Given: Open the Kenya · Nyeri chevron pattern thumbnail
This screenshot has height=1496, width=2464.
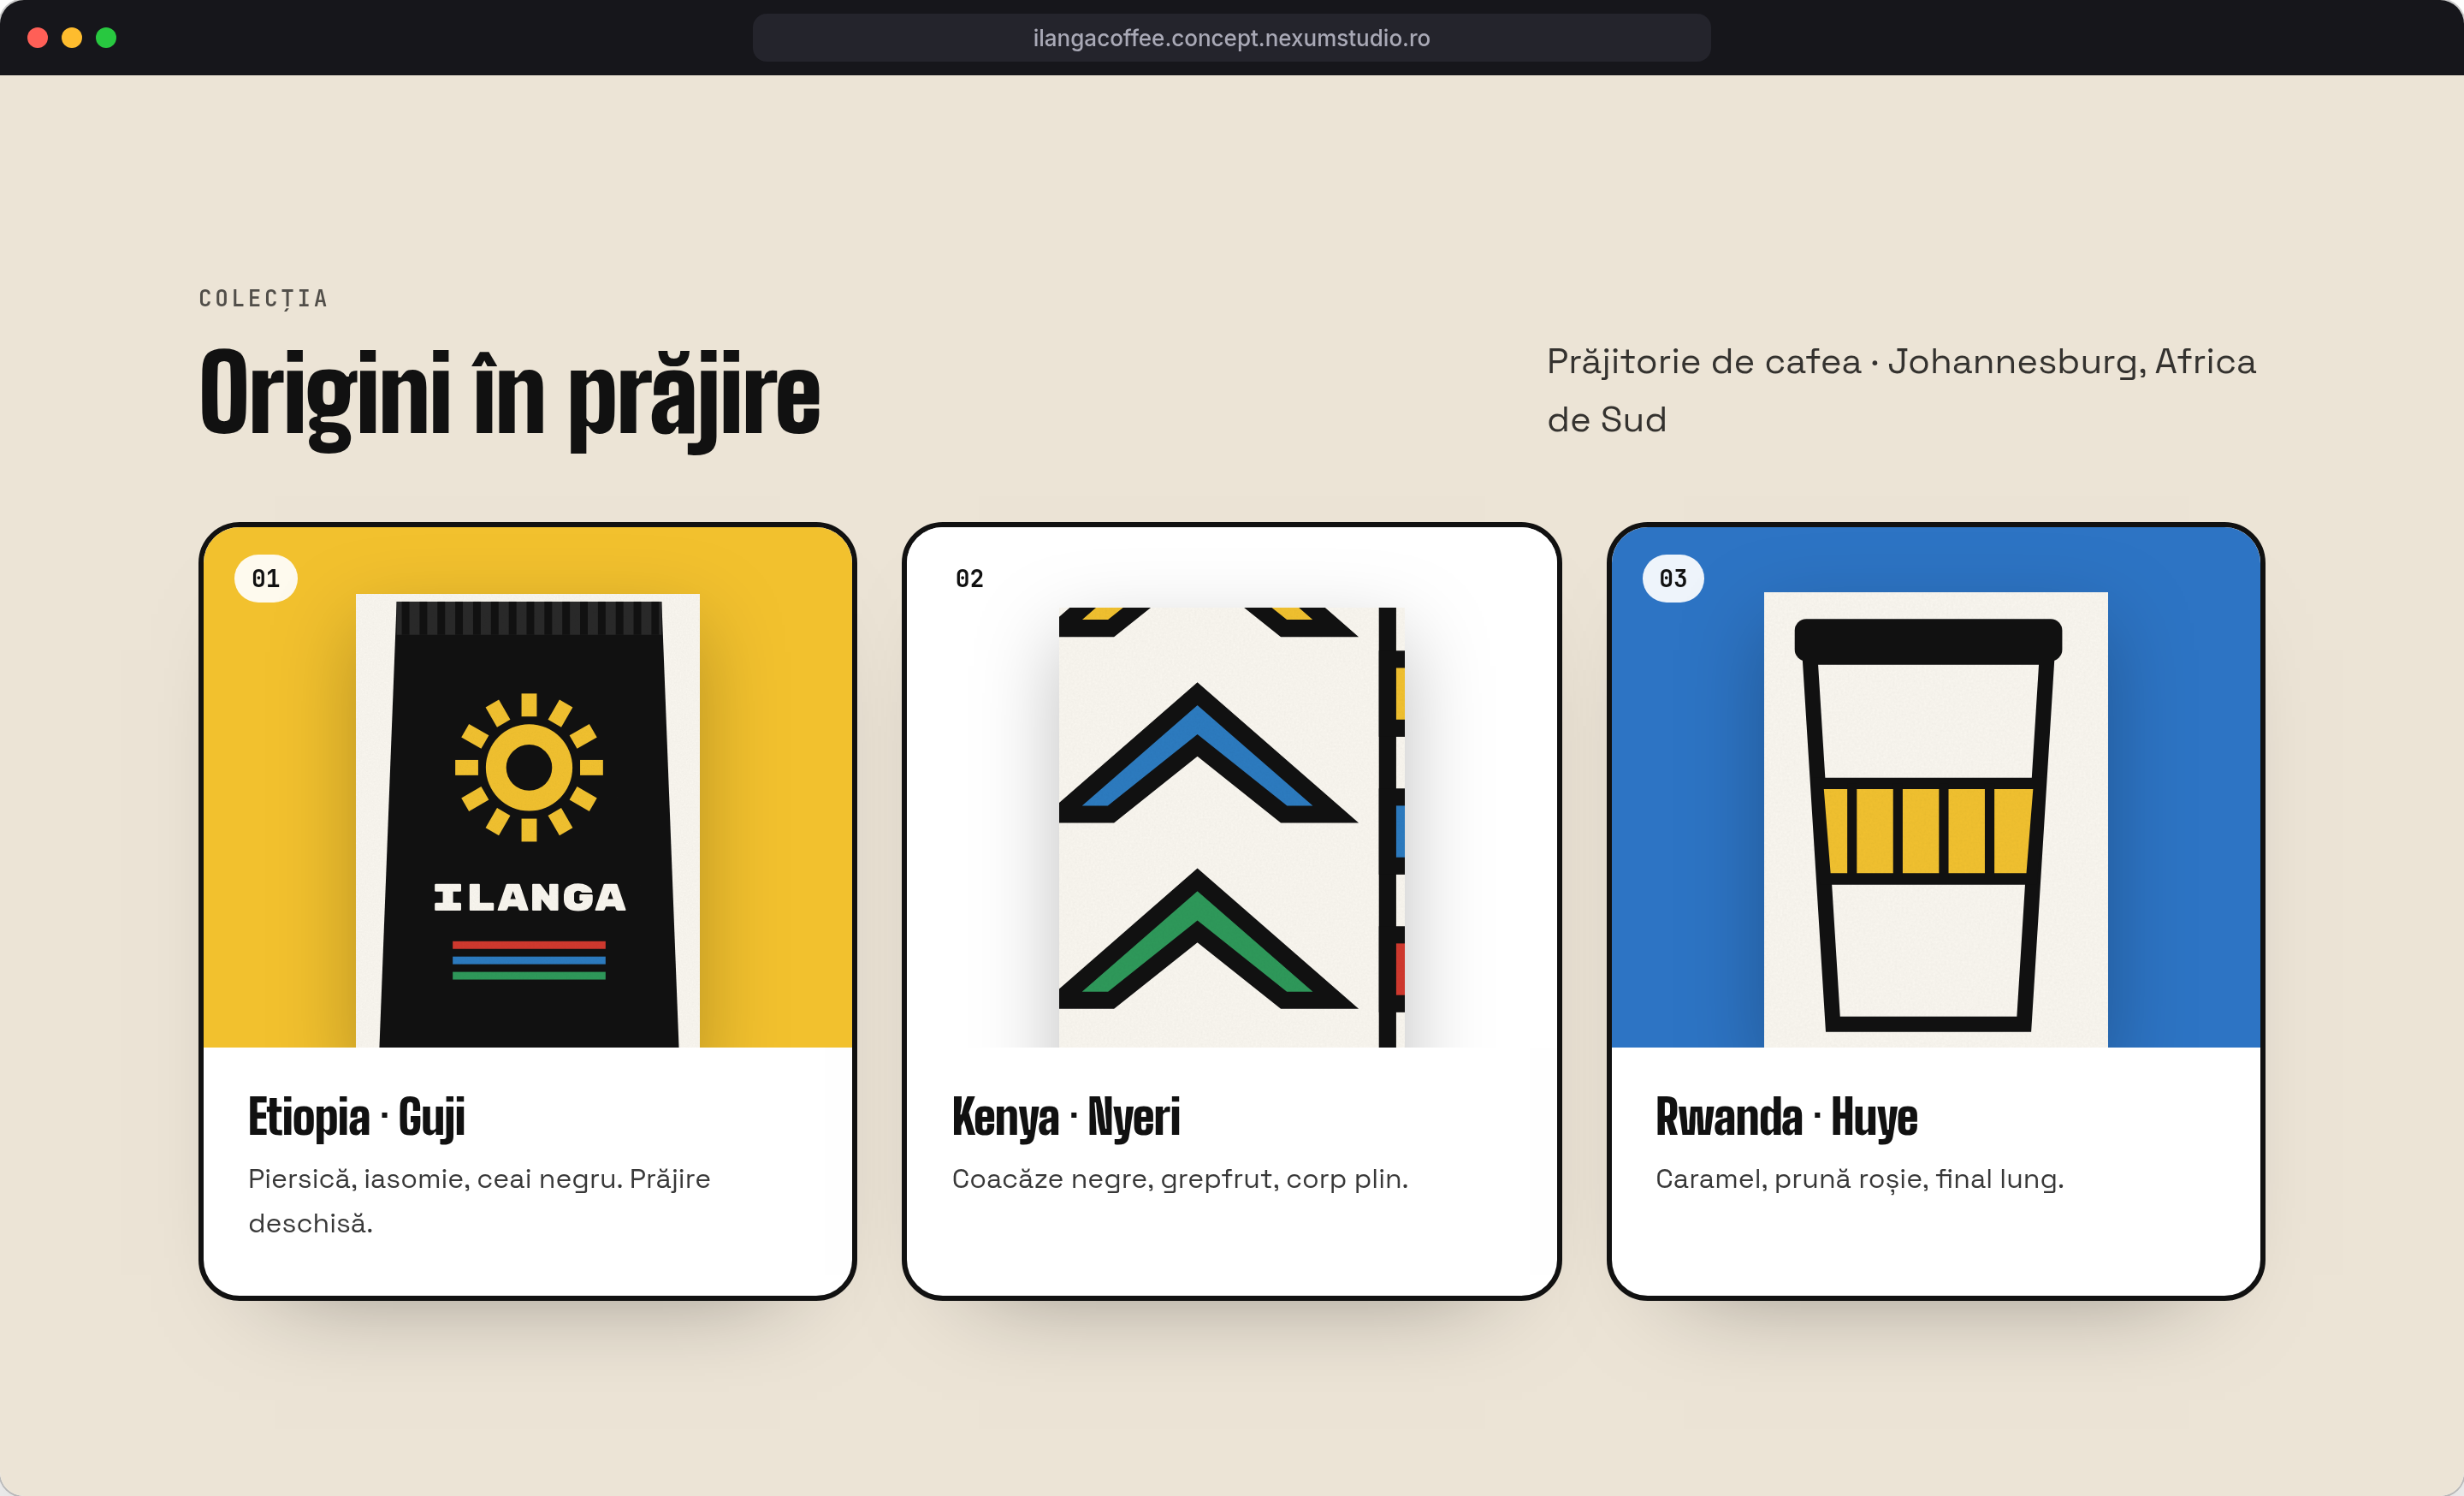Looking at the screenshot, I should click(x=1232, y=827).
